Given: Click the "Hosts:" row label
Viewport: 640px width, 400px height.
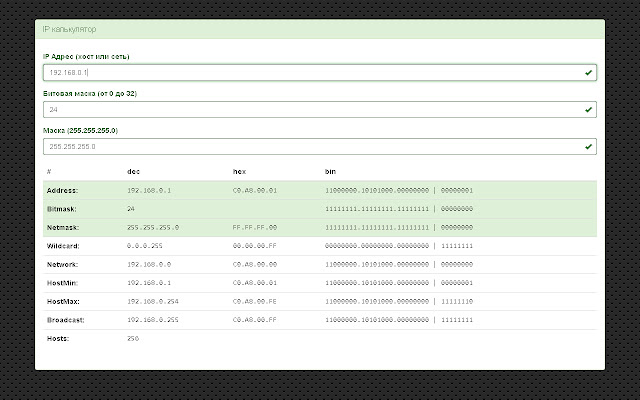Looking at the screenshot, I should (58, 338).
